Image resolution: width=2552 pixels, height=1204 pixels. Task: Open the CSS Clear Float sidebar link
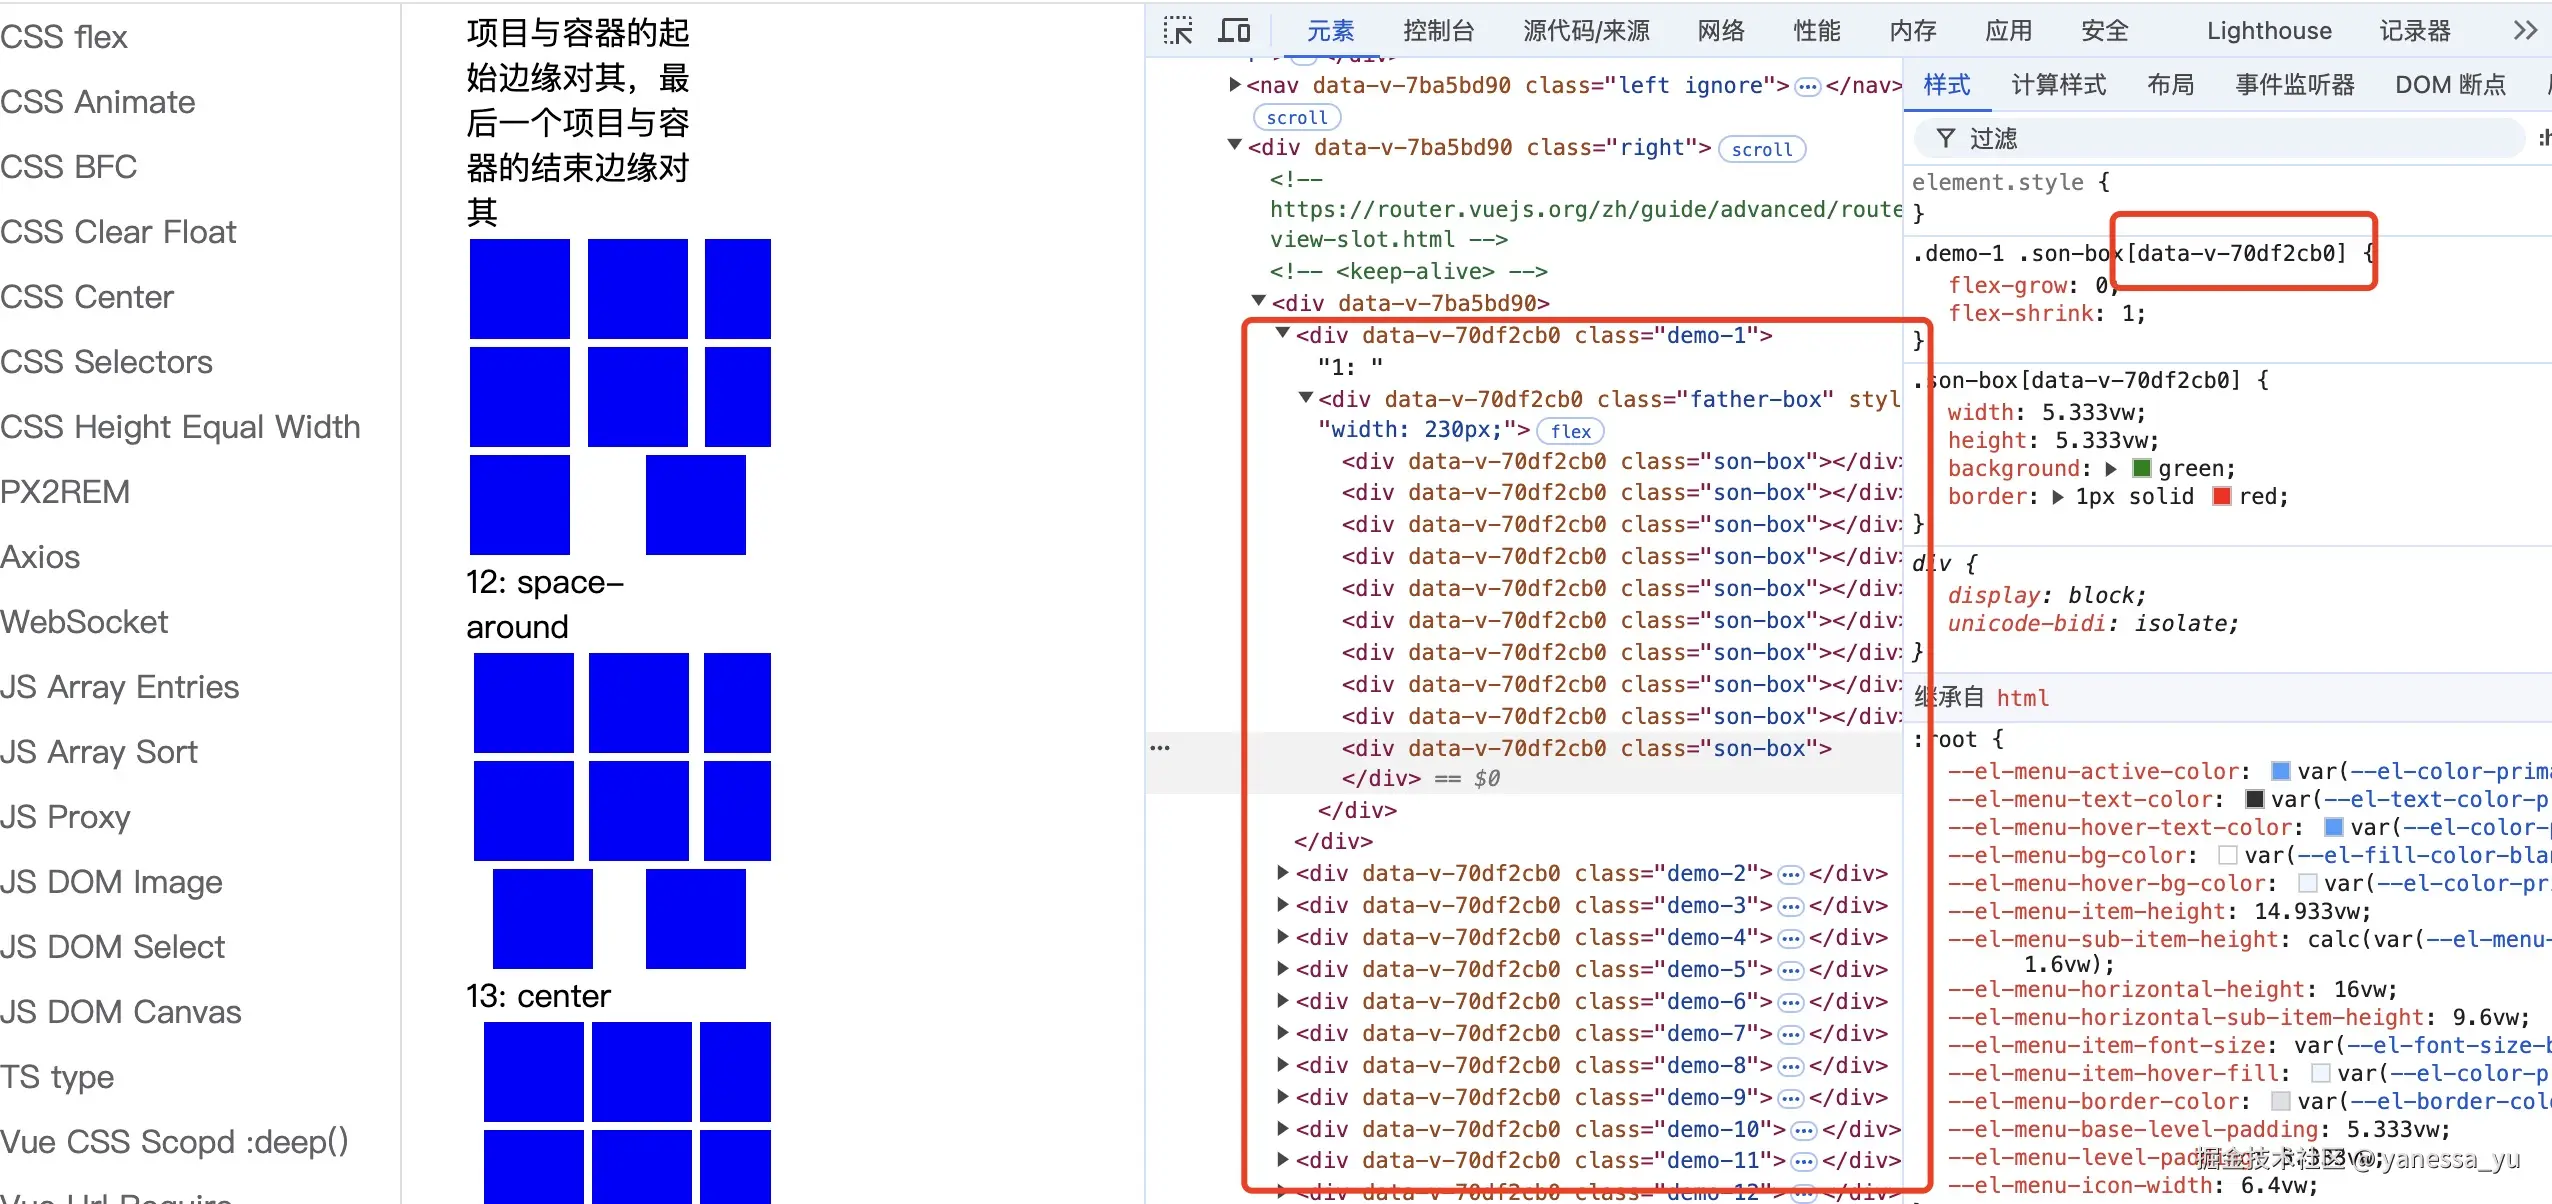[x=118, y=232]
